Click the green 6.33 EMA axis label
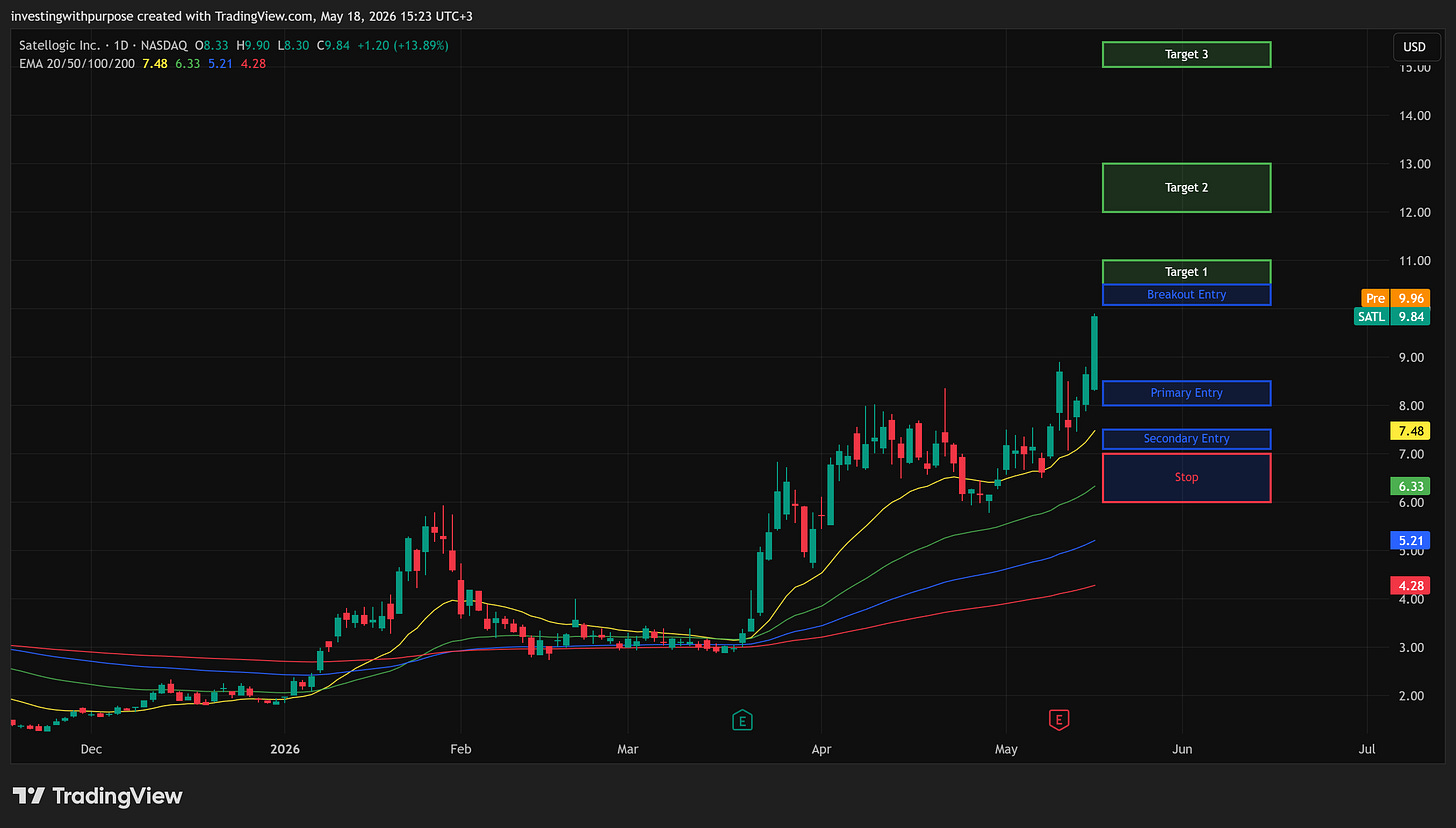The width and height of the screenshot is (1456, 828). pyautogui.click(x=1410, y=486)
